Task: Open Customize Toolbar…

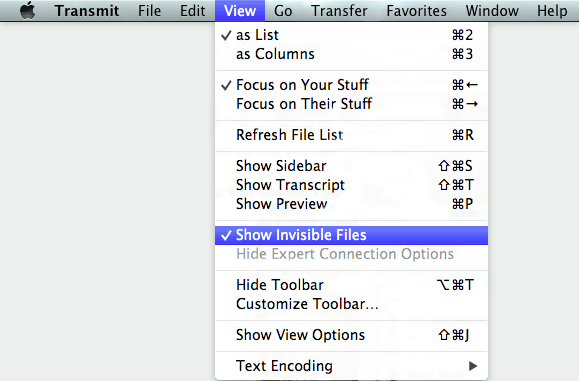Action: tap(351, 304)
